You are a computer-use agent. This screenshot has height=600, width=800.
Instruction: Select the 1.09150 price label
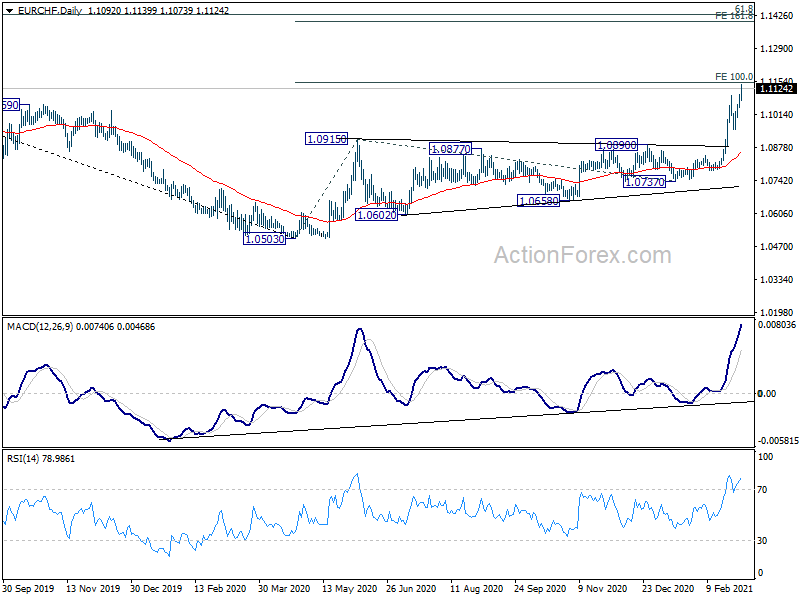tap(326, 139)
